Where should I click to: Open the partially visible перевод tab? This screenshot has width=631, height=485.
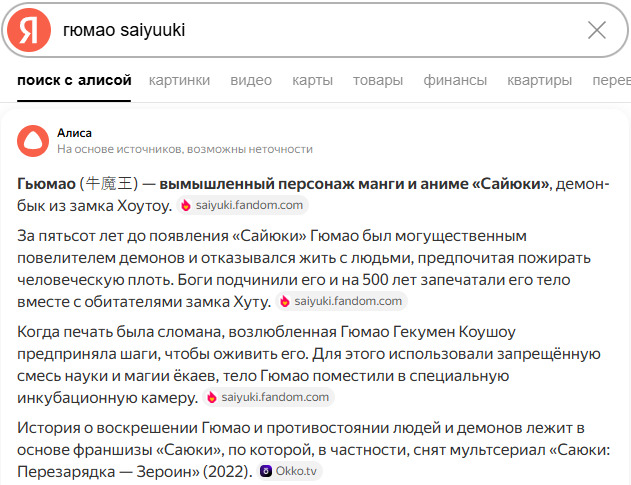pos(611,81)
